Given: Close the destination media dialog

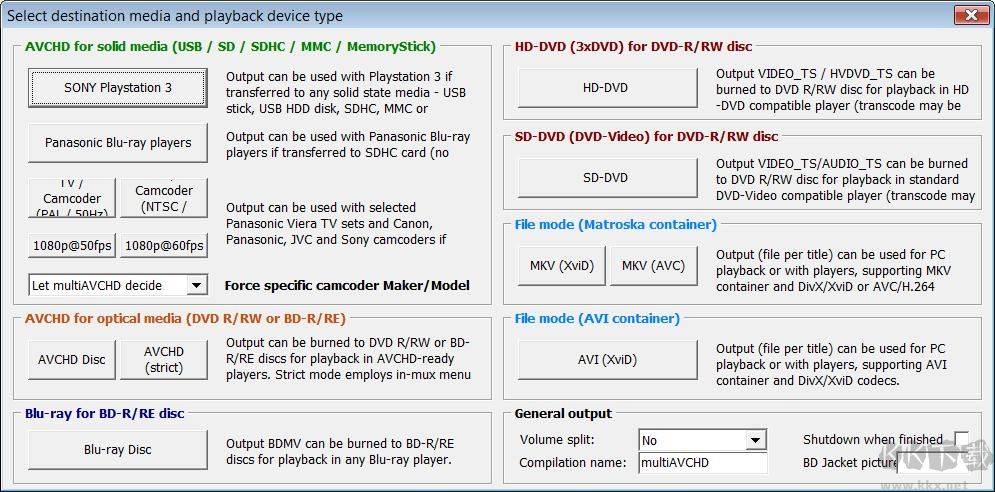Looking at the screenshot, I should [x=971, y=15].
